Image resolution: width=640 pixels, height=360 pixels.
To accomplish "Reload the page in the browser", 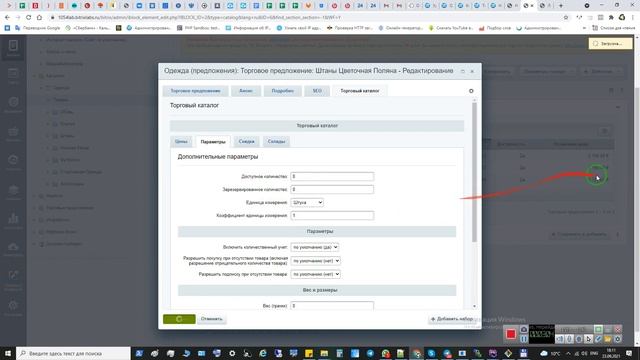I will [x=28, y=18].
